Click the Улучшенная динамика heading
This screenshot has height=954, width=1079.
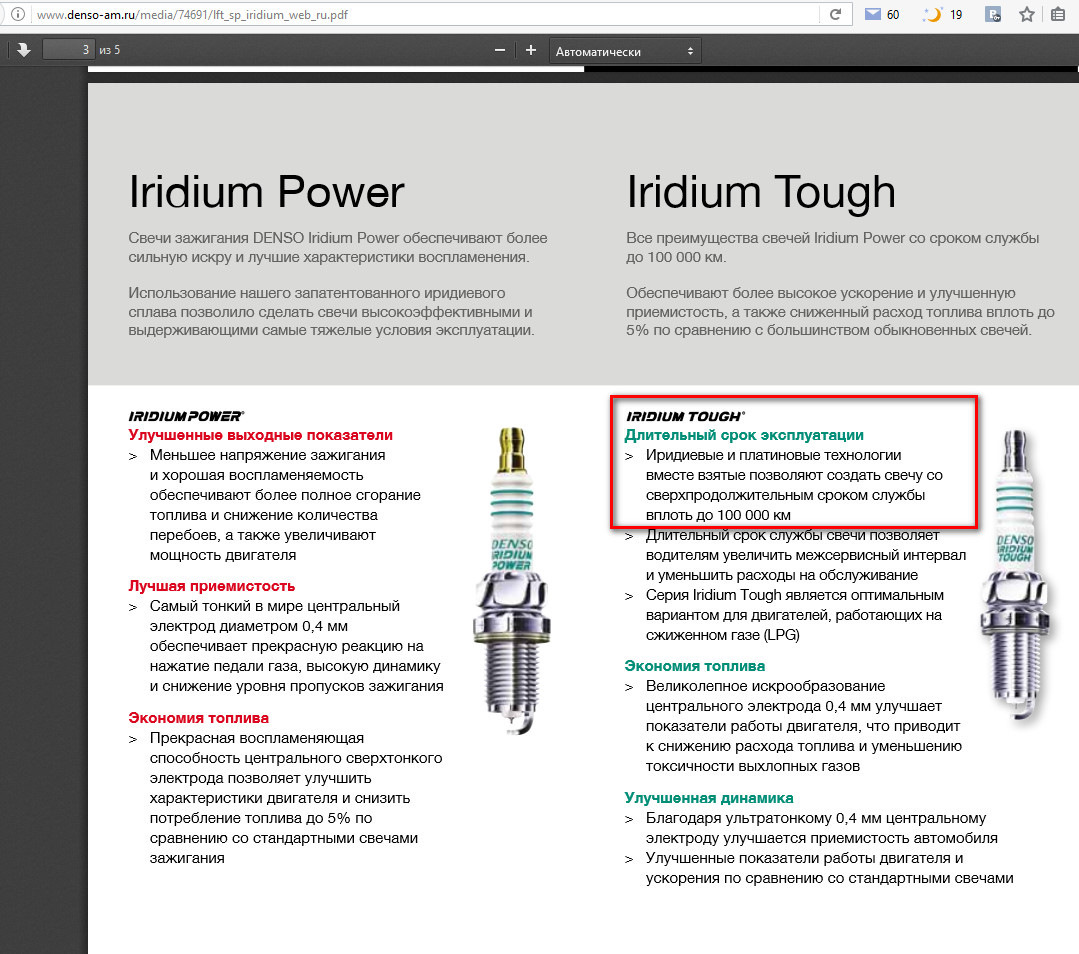(709, 798)
